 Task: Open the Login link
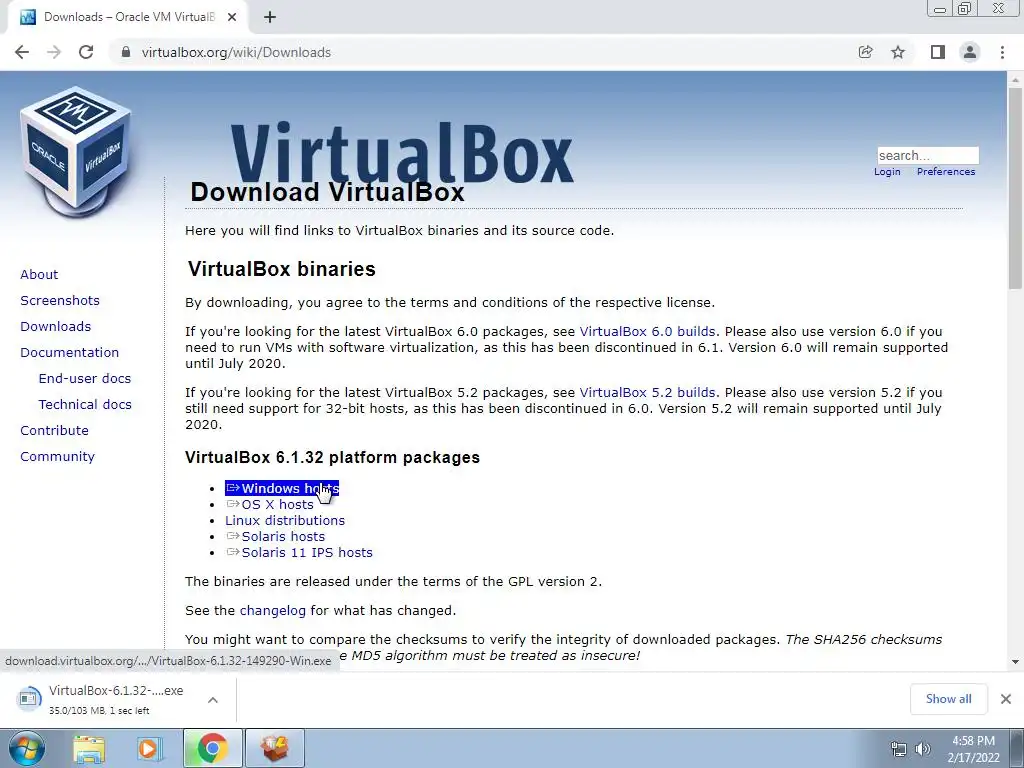[x=887, y=172]
